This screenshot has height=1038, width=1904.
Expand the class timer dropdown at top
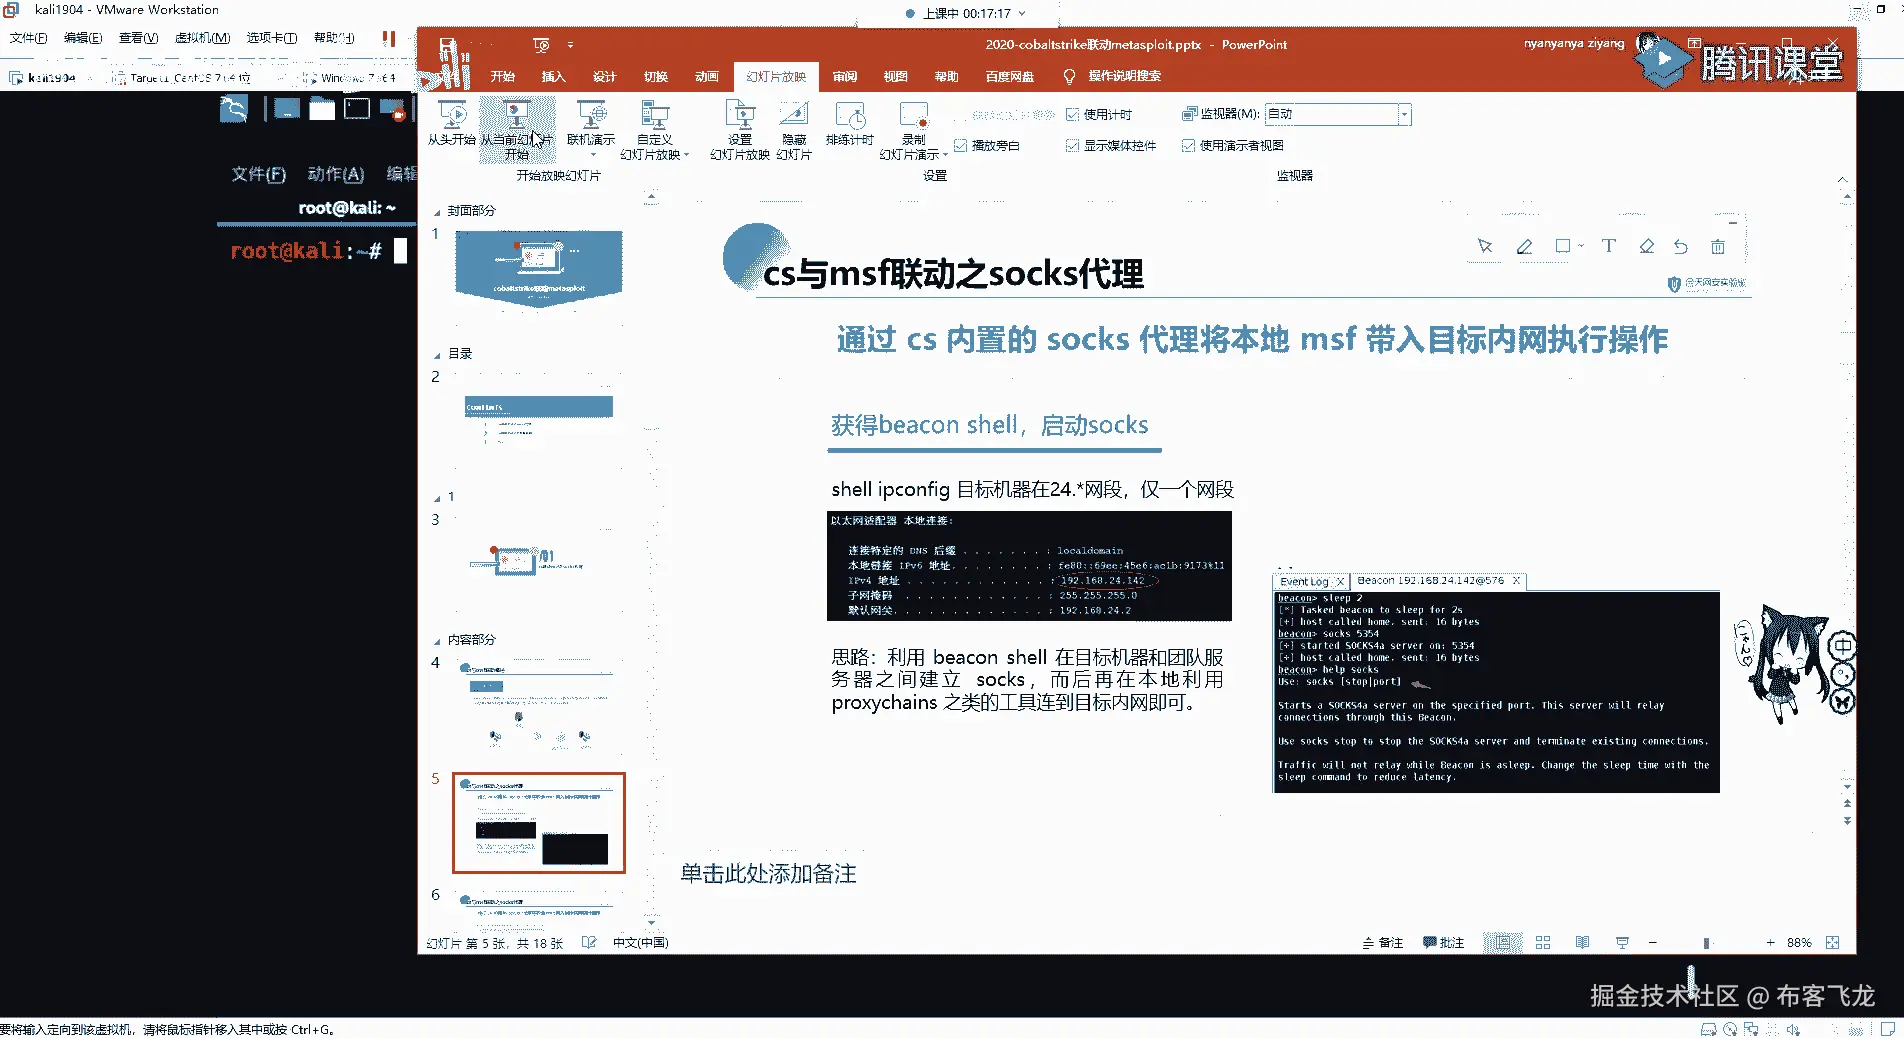(1021, 14)
